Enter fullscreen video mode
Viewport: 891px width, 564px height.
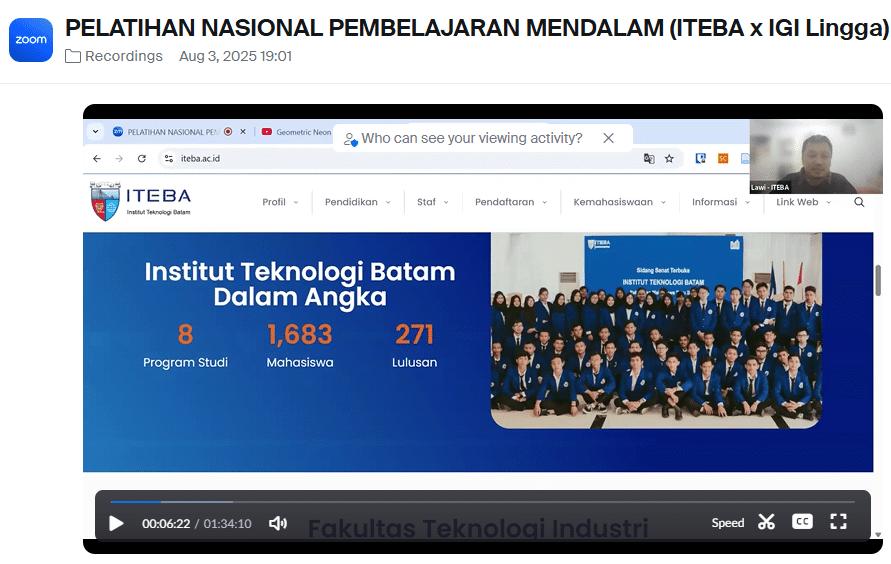(838, 521)
